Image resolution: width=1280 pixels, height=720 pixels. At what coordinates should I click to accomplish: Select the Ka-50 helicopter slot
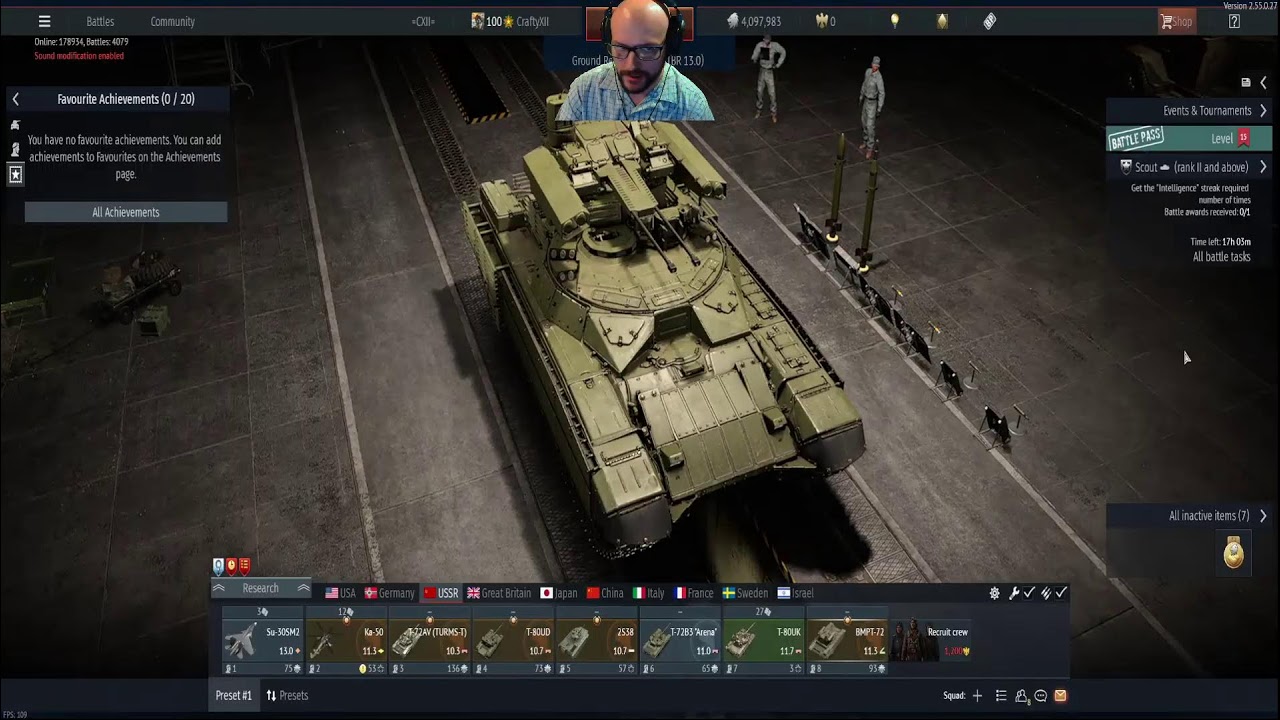click(x=346, y=641)
